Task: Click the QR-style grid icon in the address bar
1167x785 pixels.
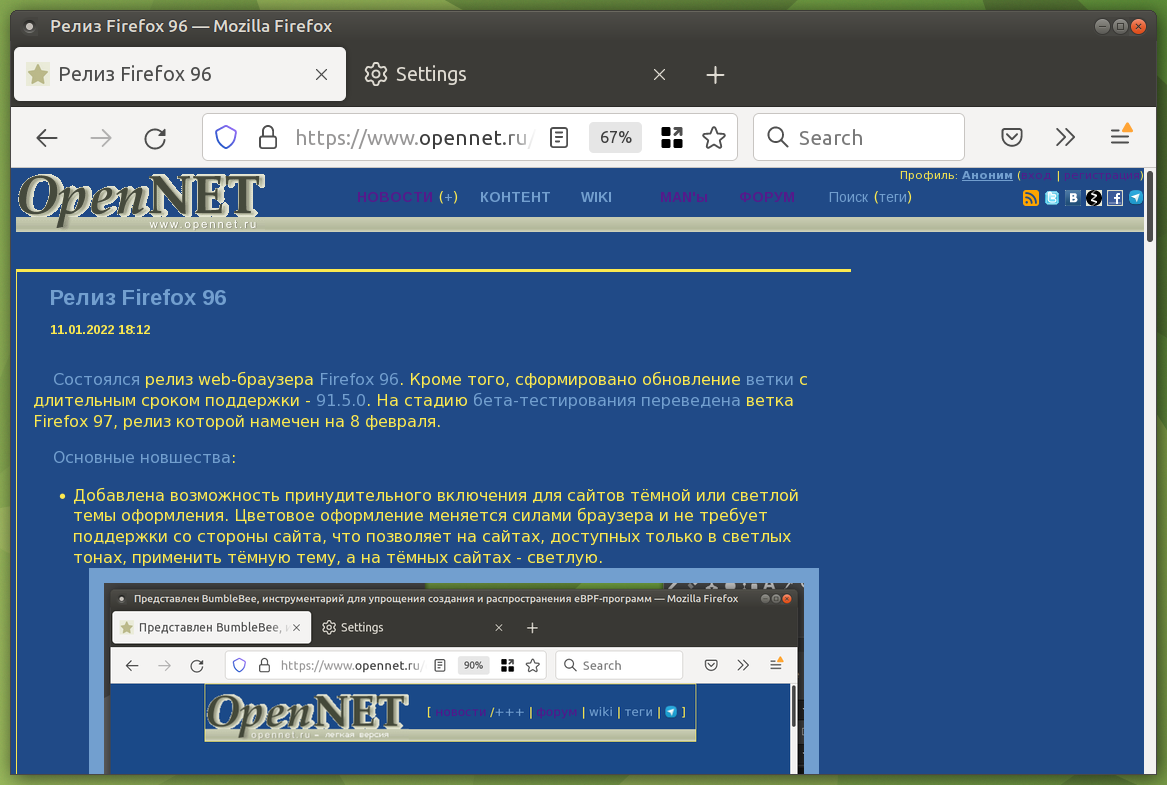Action: click(671, 138)
